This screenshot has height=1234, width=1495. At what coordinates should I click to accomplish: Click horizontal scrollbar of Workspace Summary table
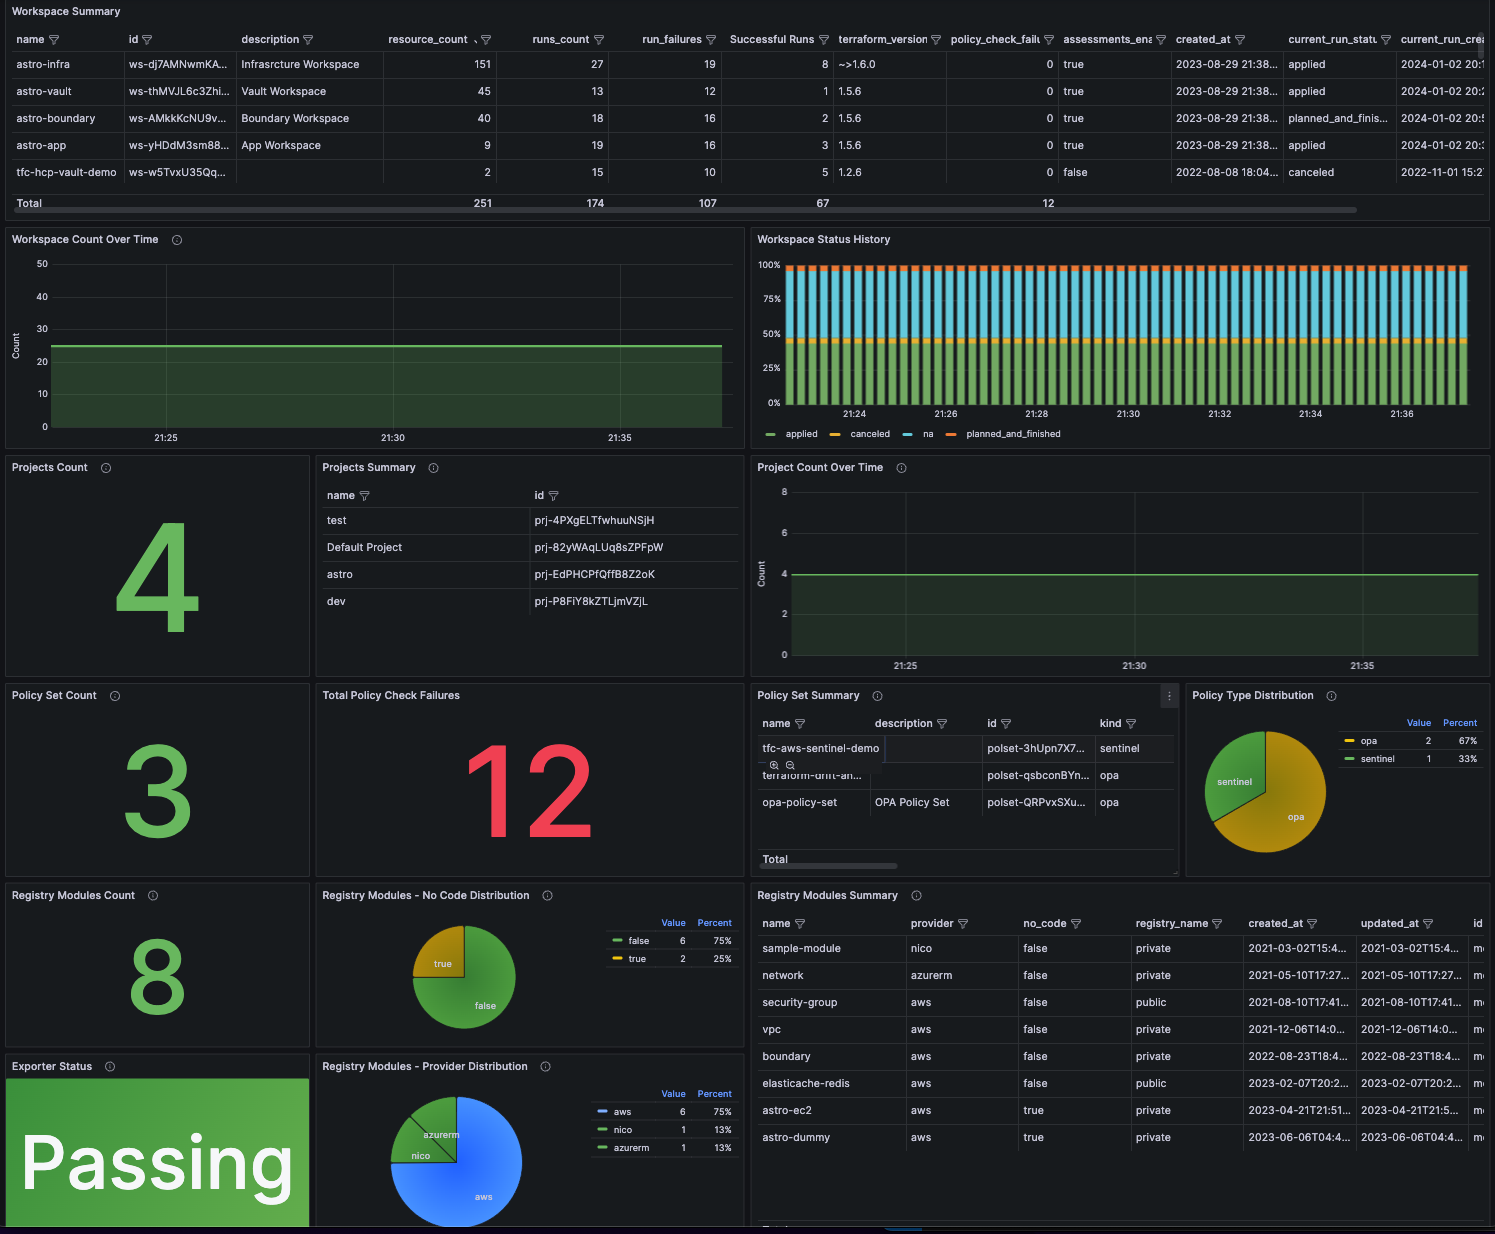pos(685,210)
